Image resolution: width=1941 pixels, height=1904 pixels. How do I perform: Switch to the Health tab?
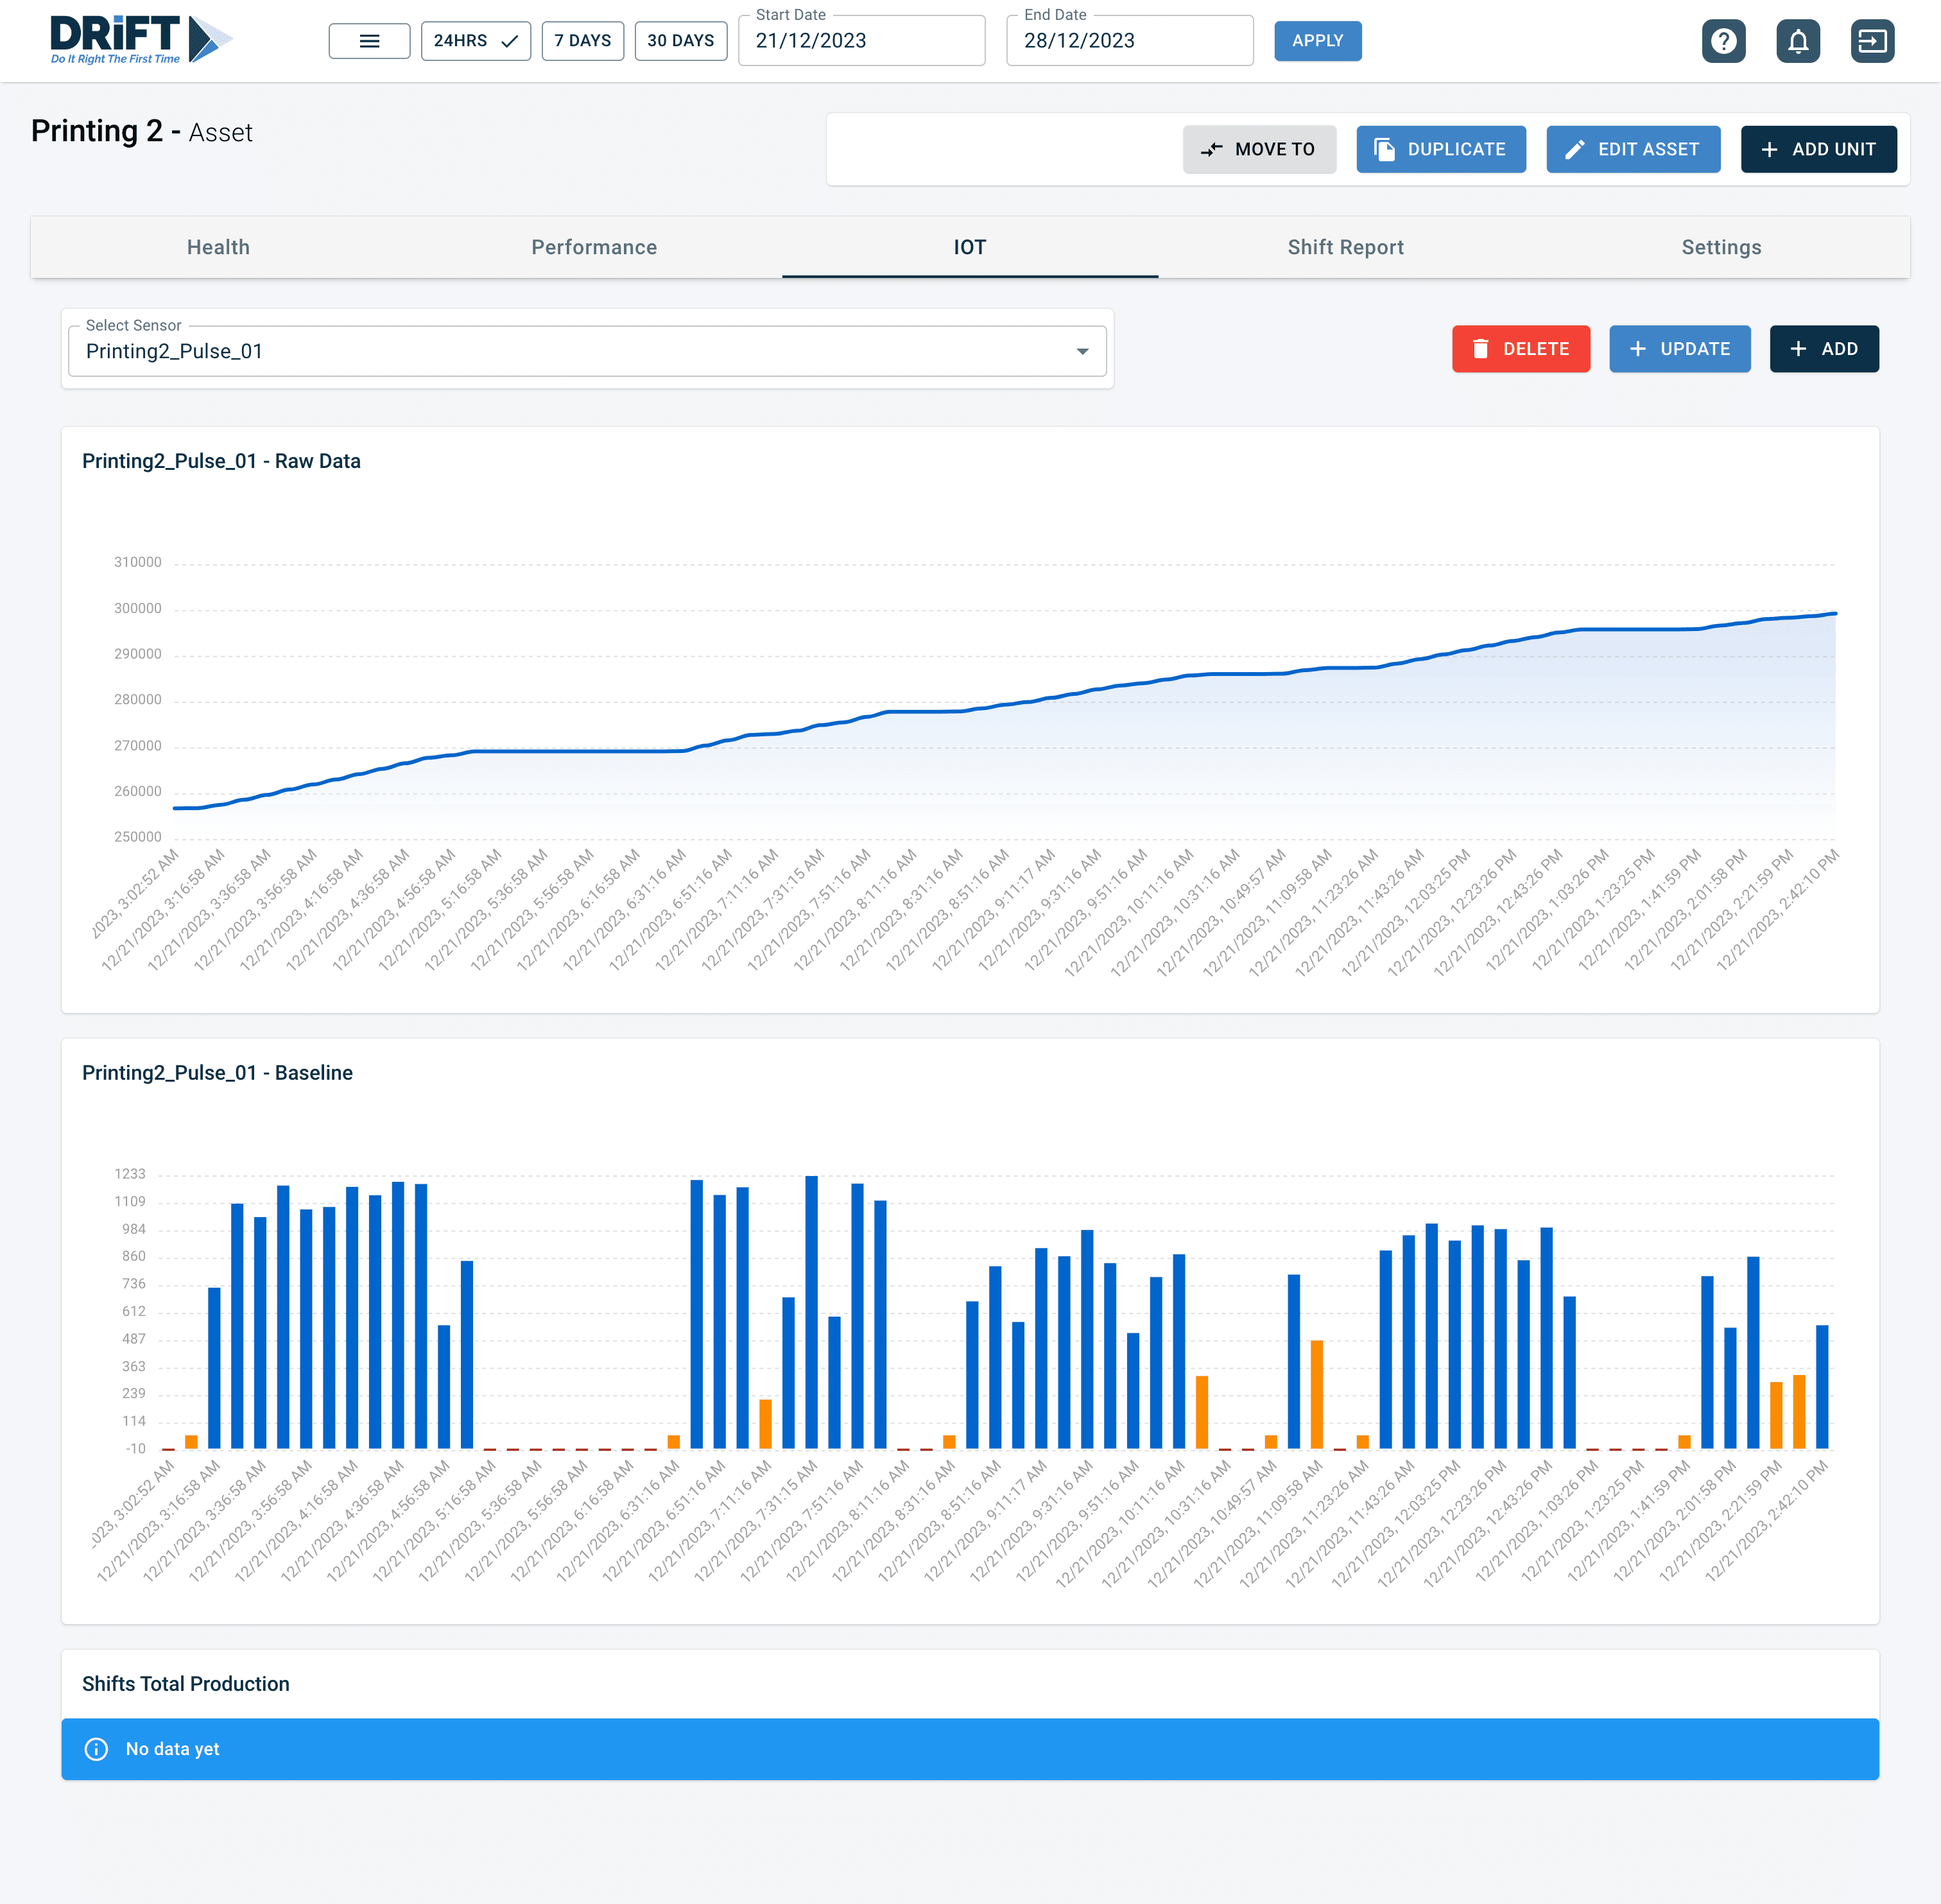point(218,246)
